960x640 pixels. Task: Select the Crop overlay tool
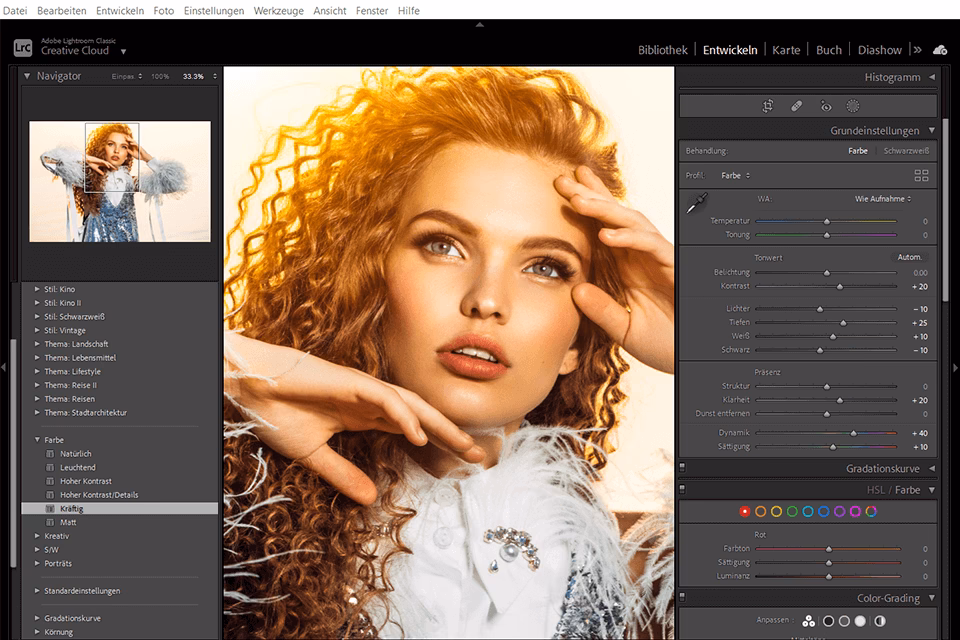coord(770,105)
